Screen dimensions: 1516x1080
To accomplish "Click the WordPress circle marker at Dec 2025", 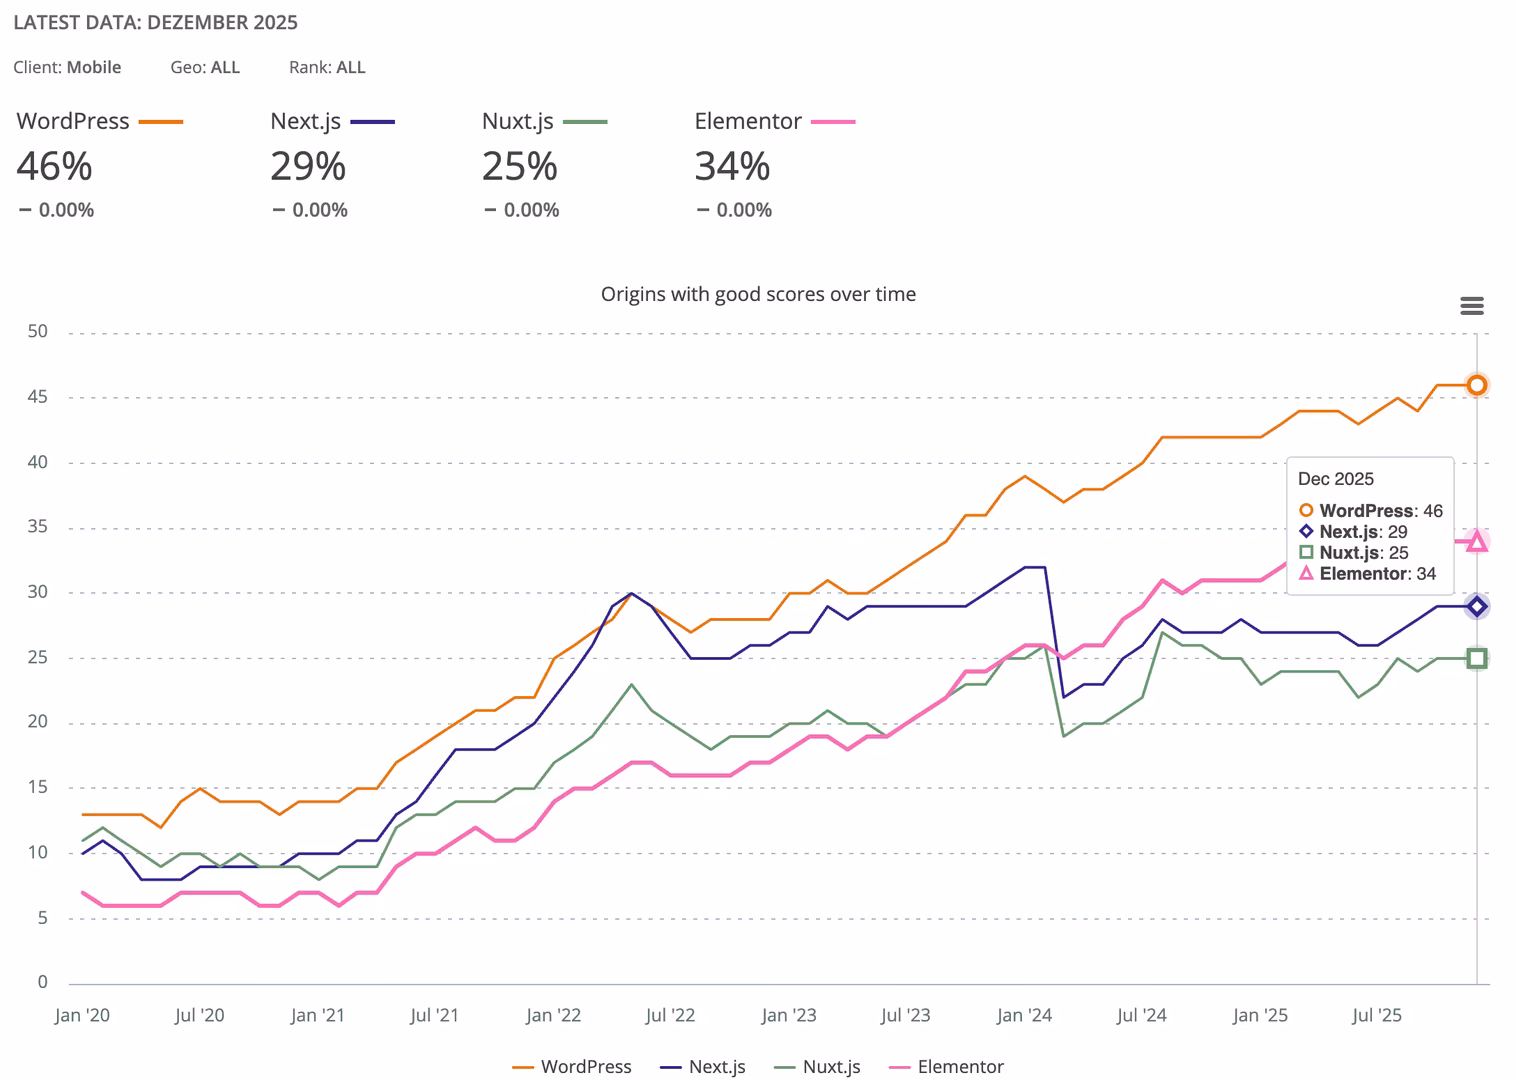I will [1476, 385].
